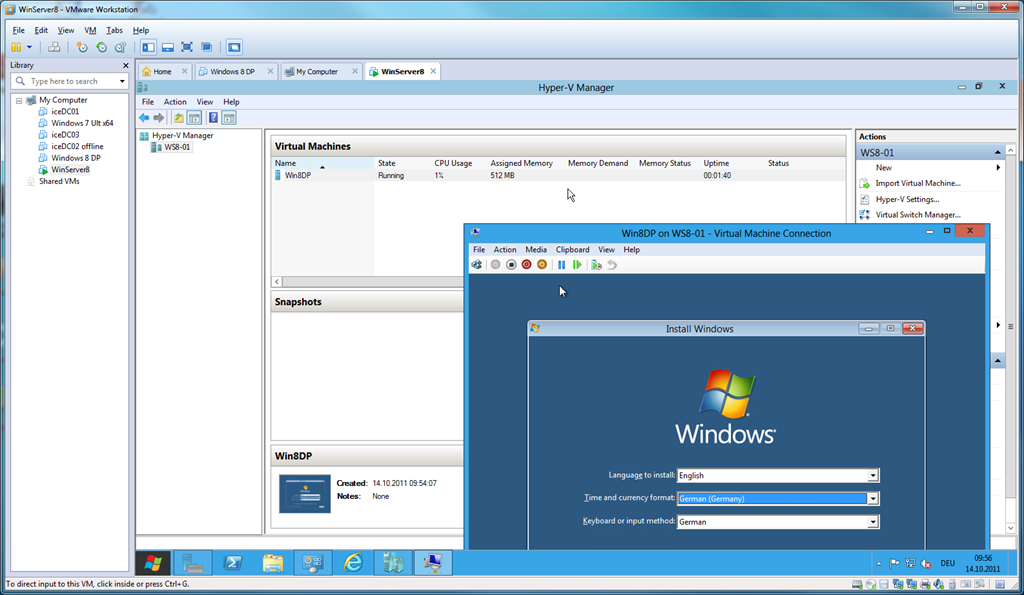The width and height of the screenshot is (1024, 595).
Task: Open VMware File menu
Action: [18, 30]
